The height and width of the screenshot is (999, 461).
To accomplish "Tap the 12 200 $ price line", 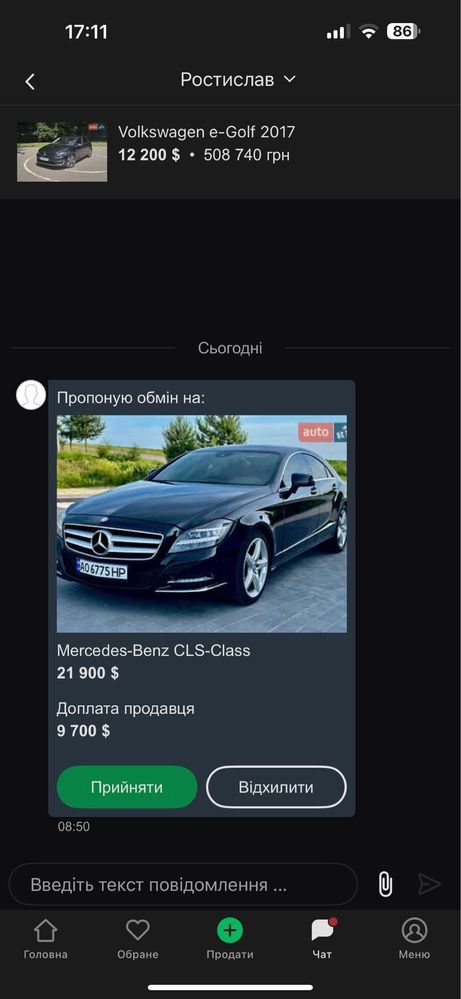I will [149, 155].
